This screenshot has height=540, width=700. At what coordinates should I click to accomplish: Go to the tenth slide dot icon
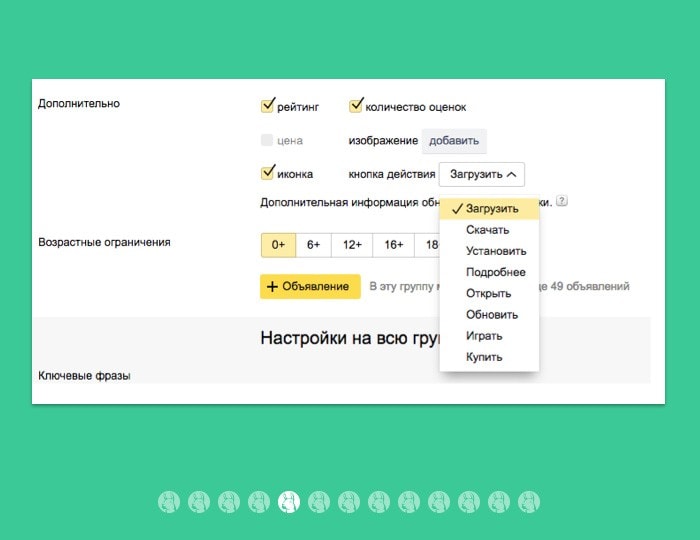click(439, 502)
